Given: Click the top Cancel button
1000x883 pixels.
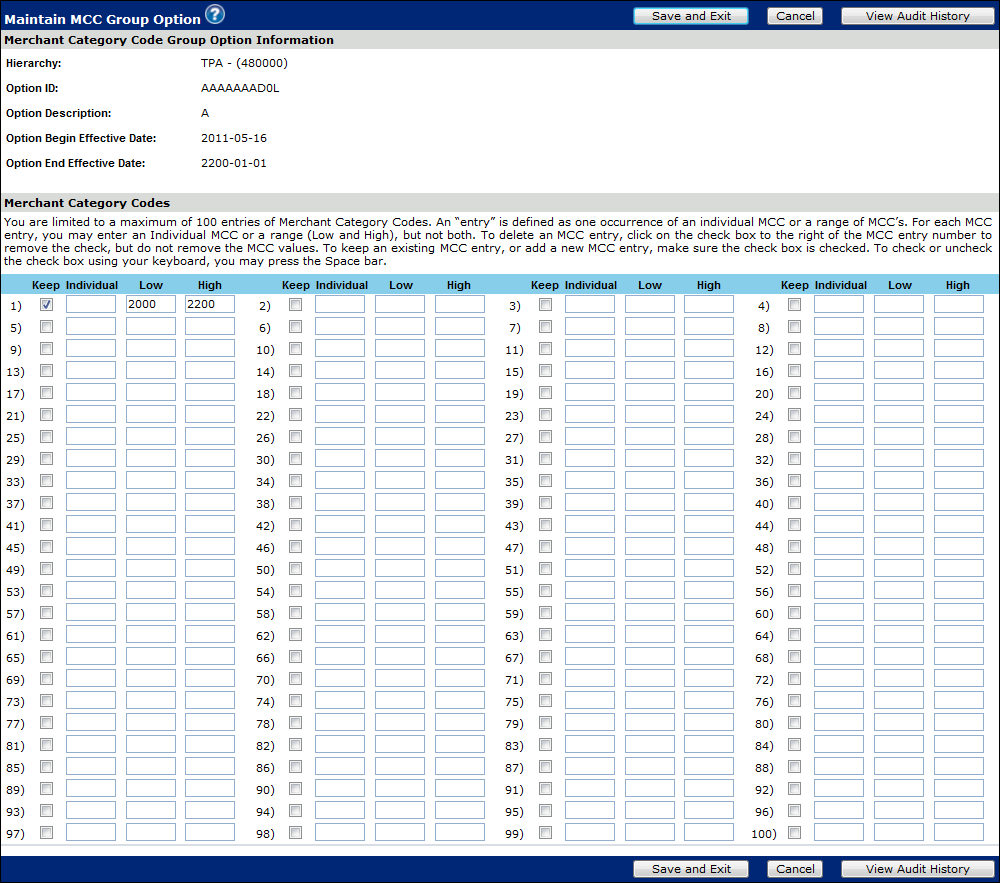Looking at the screenshot, I should [795, 16].
